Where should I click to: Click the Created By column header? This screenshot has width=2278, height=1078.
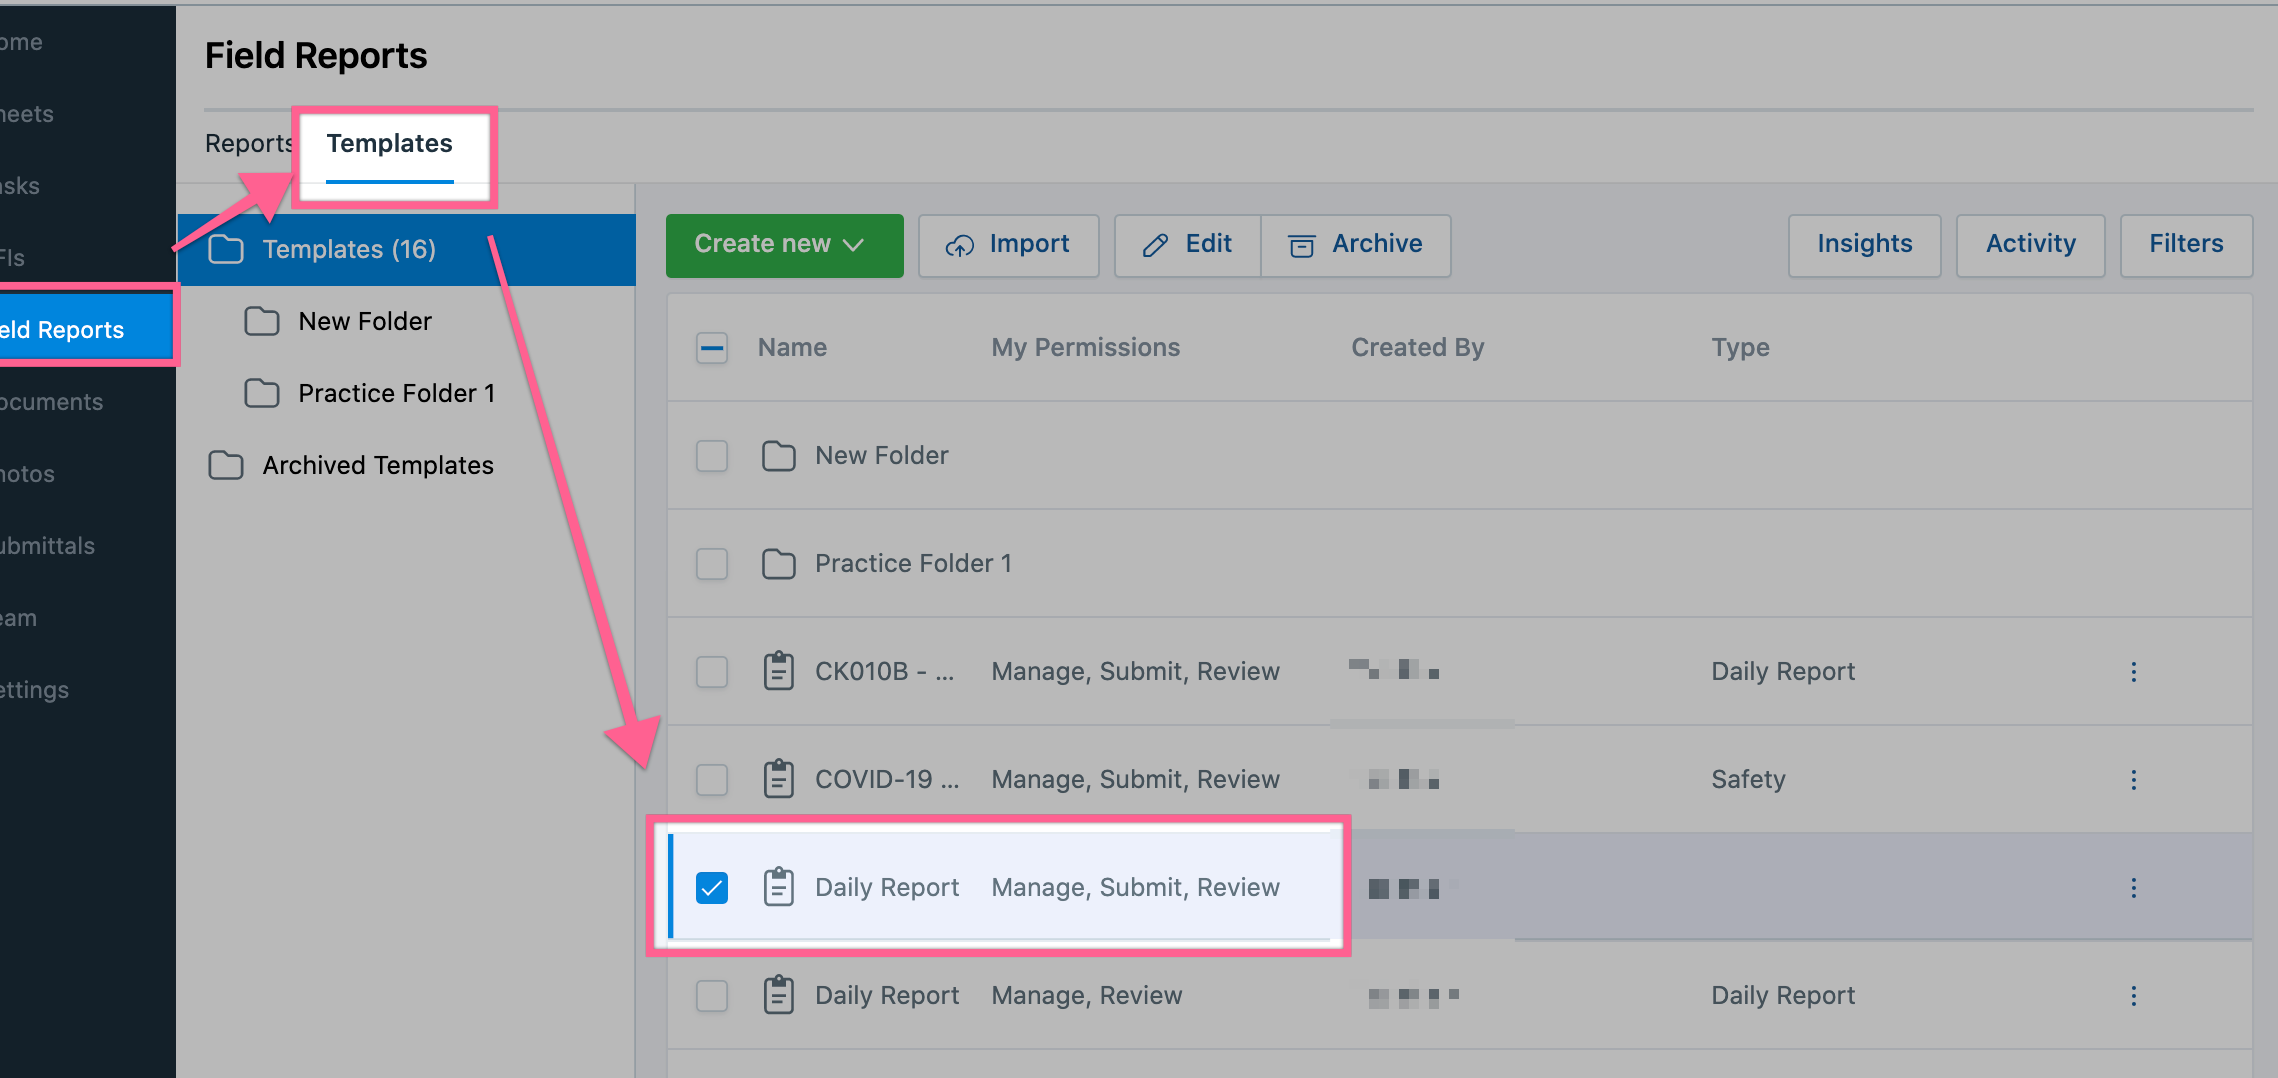[1417, 347]
